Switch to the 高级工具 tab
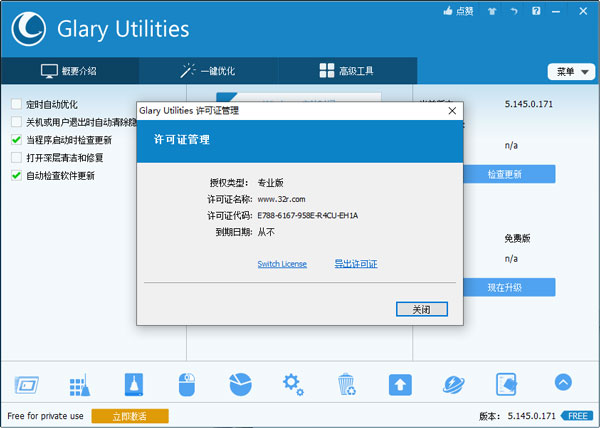Image resolution: width=600 pixels, height=428 pixels. [x=347, y=71]
